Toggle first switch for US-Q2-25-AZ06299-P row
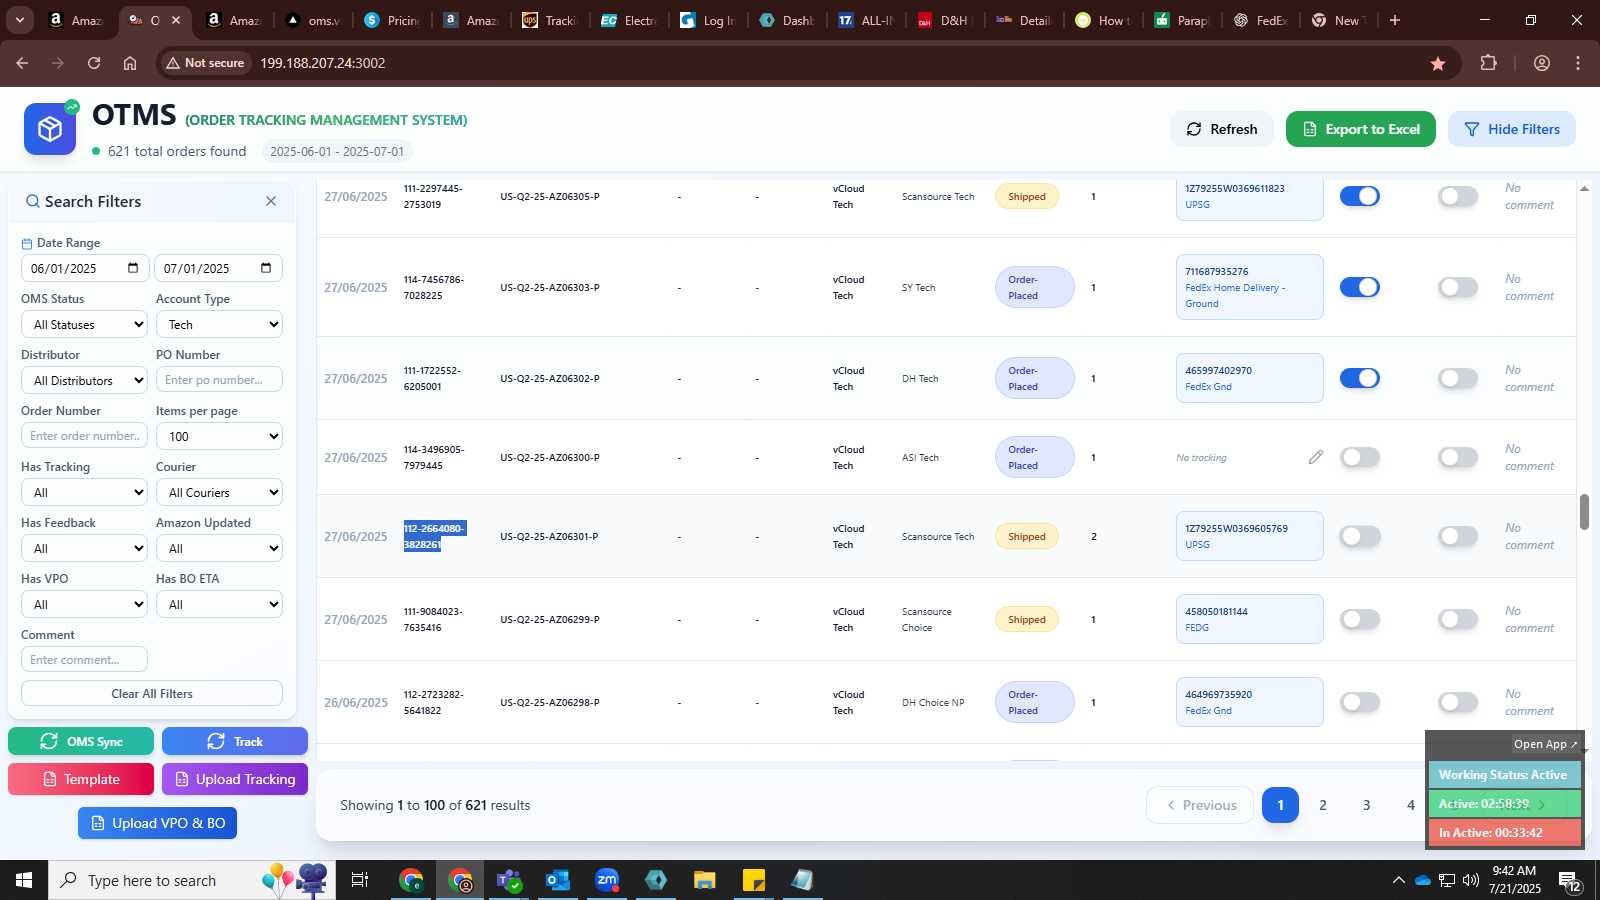1600x900 pixels. click(1359, 619)
